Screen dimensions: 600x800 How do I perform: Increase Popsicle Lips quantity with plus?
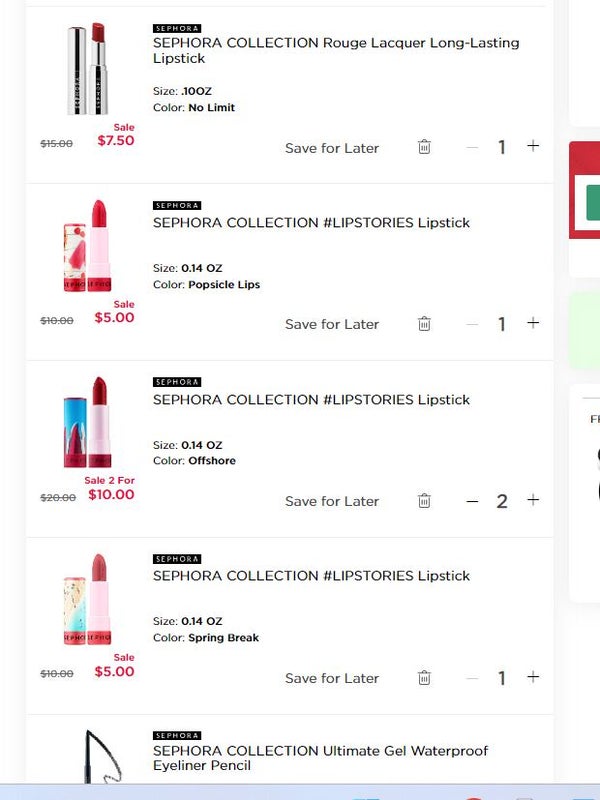(533, 323)
